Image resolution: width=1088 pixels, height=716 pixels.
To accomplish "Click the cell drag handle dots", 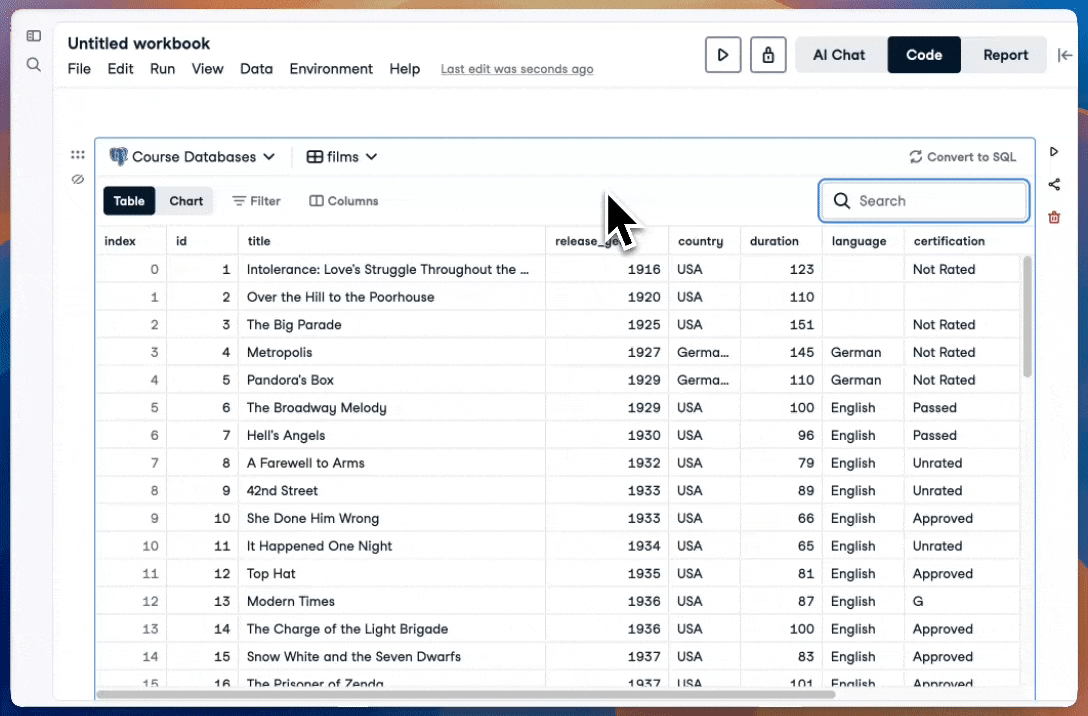I will pos(78,155).
